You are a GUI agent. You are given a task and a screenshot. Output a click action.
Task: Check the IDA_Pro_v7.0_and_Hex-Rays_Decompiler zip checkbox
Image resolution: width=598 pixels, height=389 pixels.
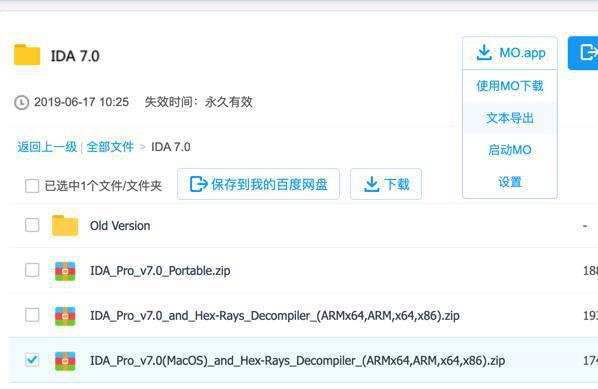pyautogui.click(x=32, y=315)
